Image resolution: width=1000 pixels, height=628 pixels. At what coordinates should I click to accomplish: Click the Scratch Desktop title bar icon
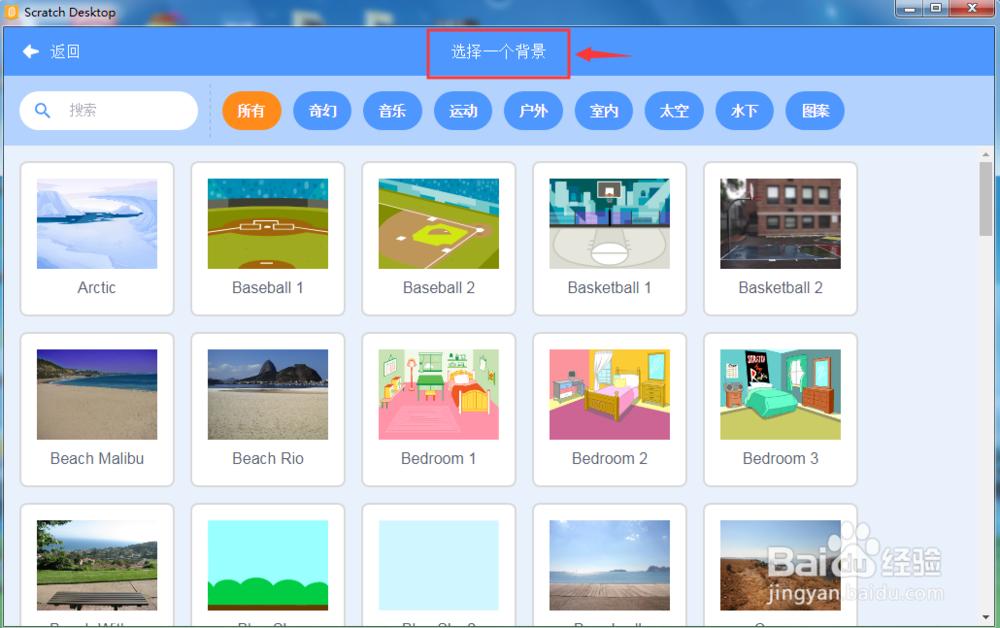point(11,12)
